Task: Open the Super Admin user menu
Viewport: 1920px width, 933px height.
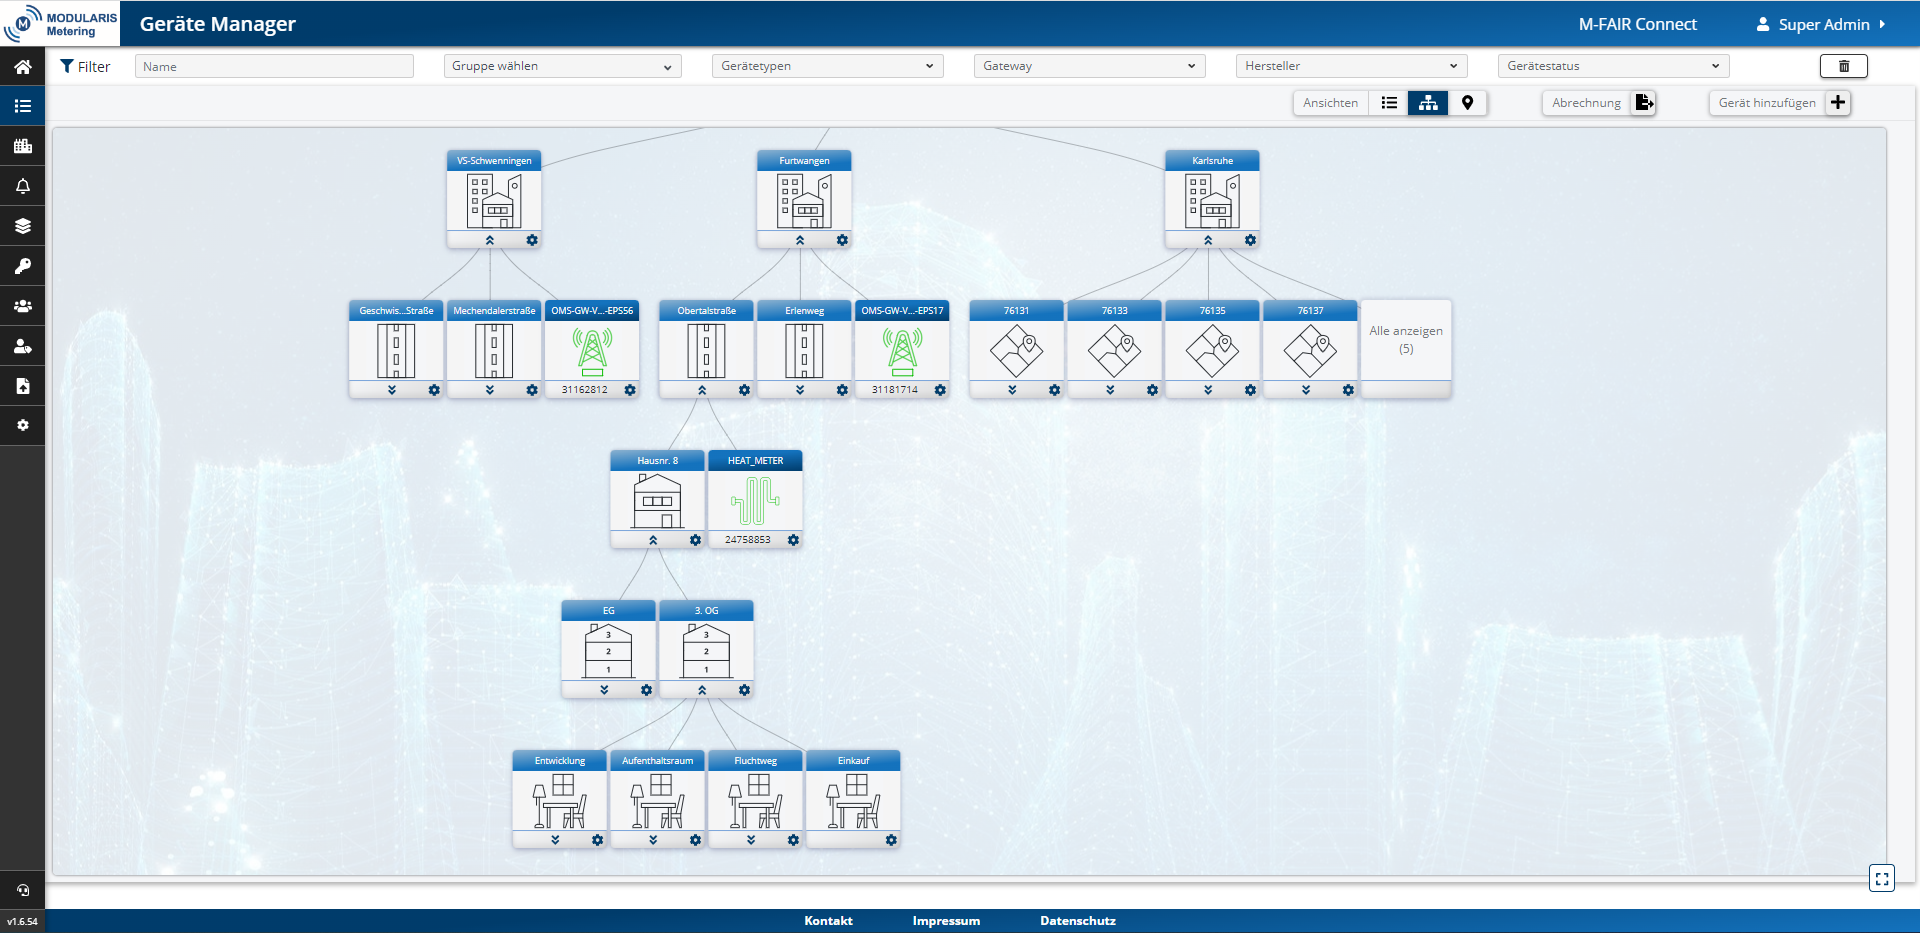Action: tap(1822, 24)
